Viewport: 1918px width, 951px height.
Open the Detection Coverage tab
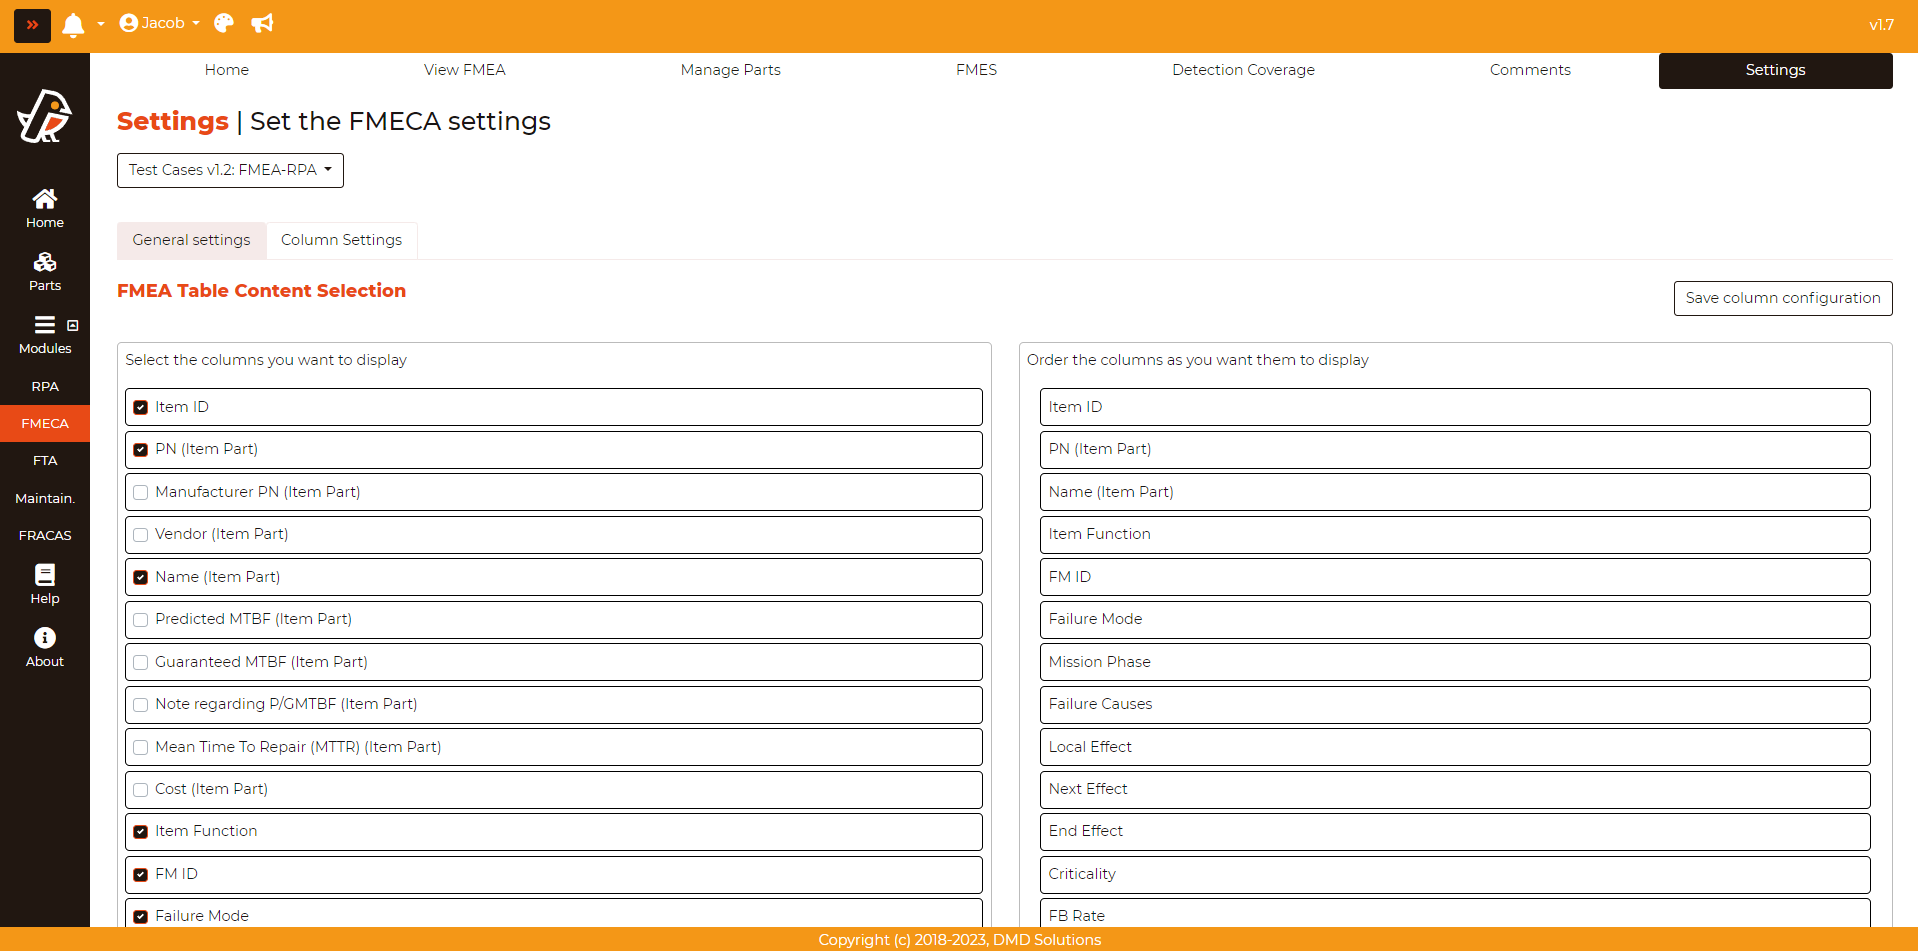[x=1243, y=70]
